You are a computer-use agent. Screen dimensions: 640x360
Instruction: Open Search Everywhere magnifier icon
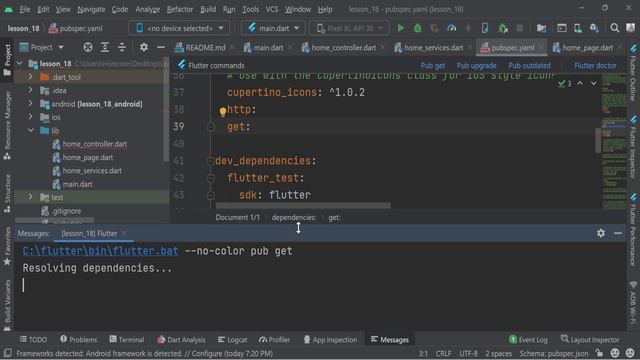point(614,28)
